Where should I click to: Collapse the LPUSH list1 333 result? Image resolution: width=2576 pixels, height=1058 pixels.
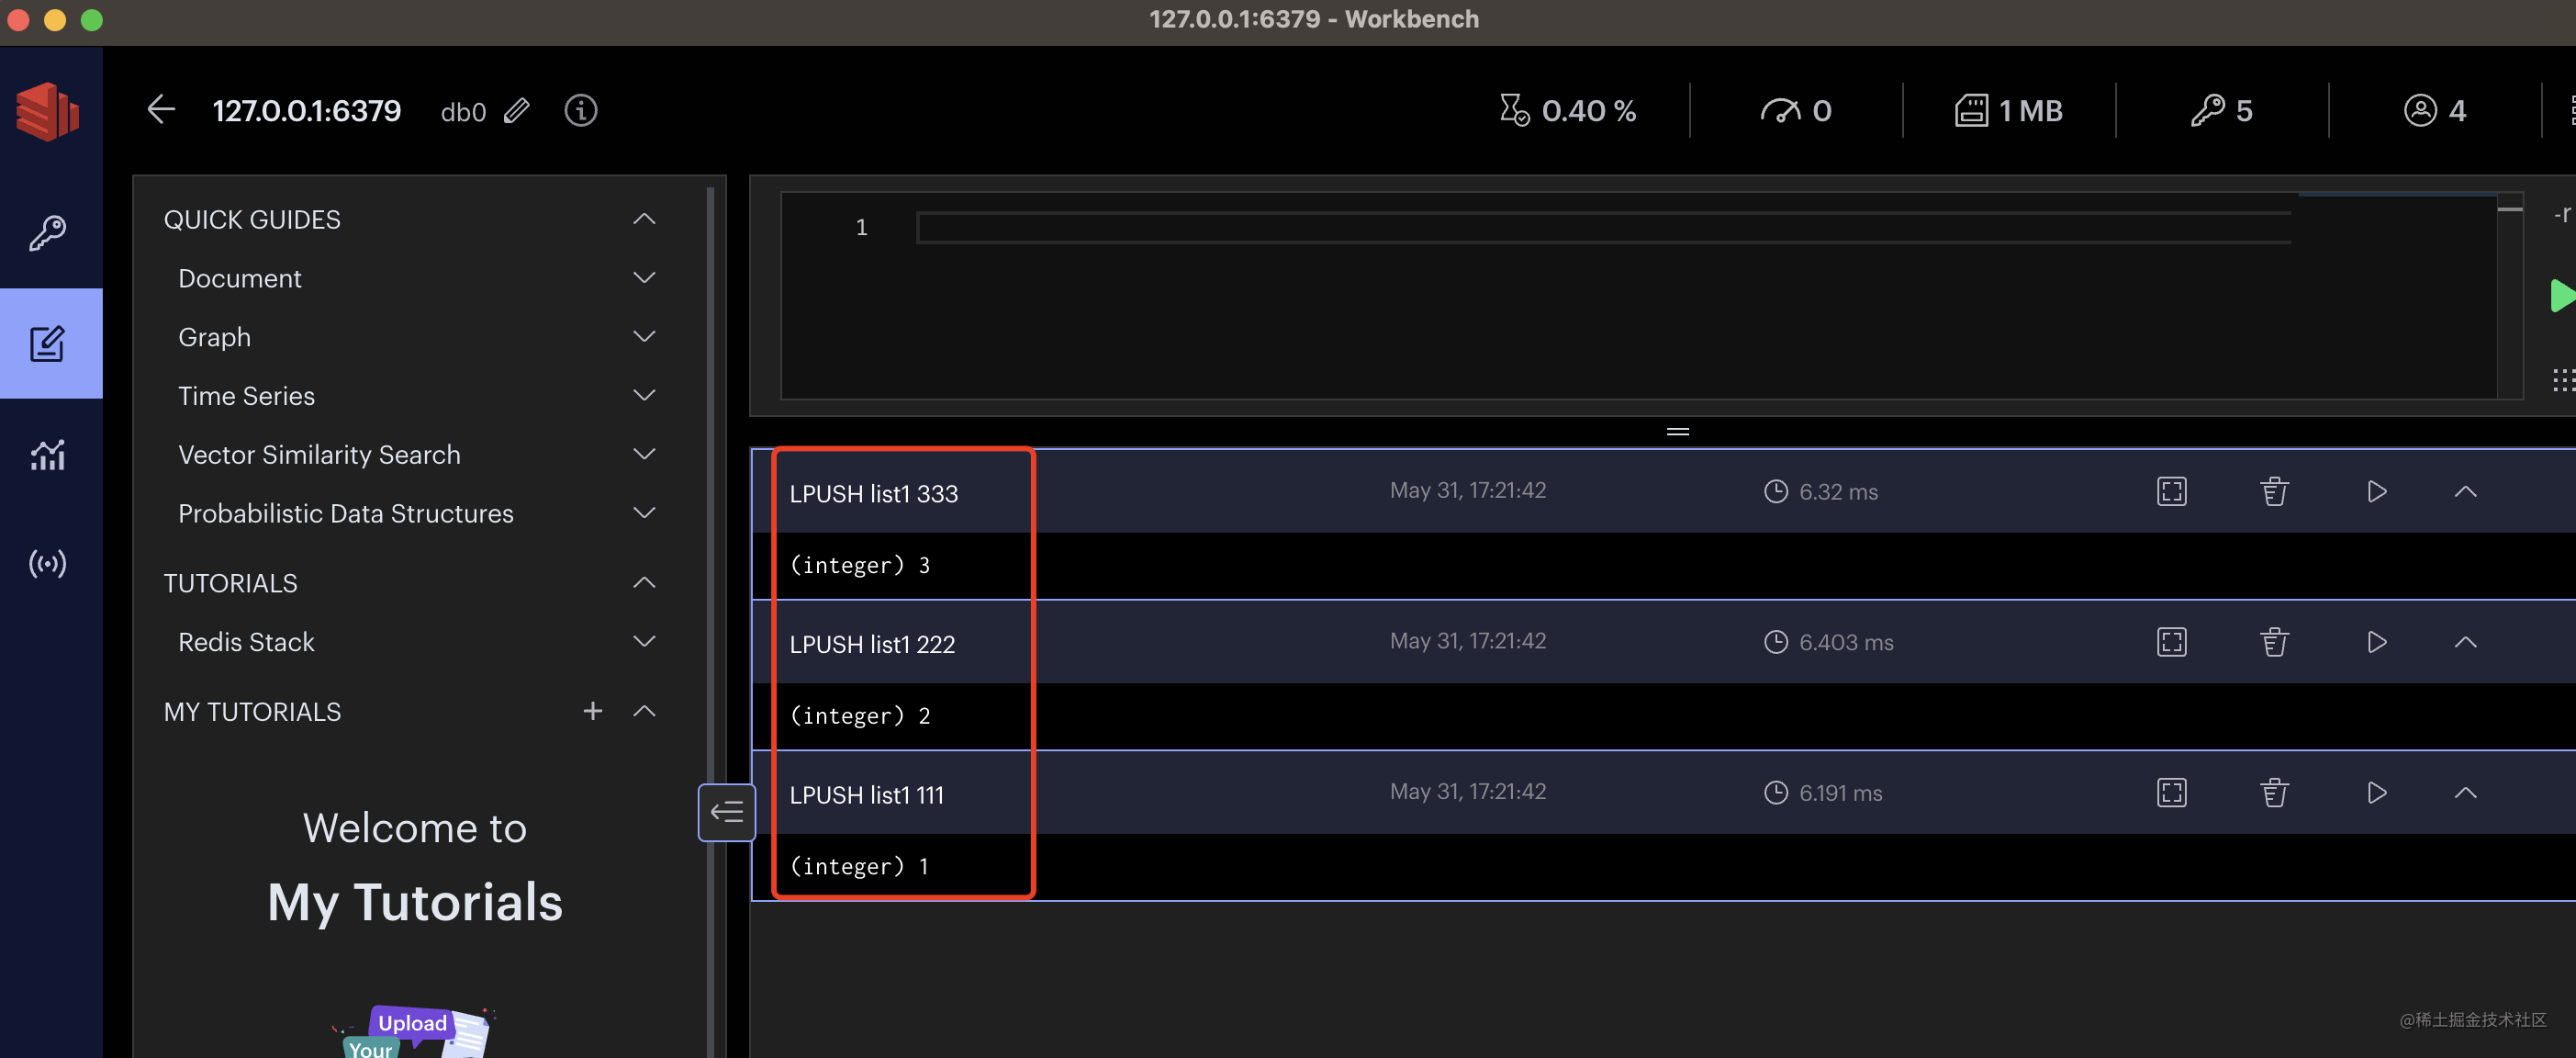tap(2465, 491)
